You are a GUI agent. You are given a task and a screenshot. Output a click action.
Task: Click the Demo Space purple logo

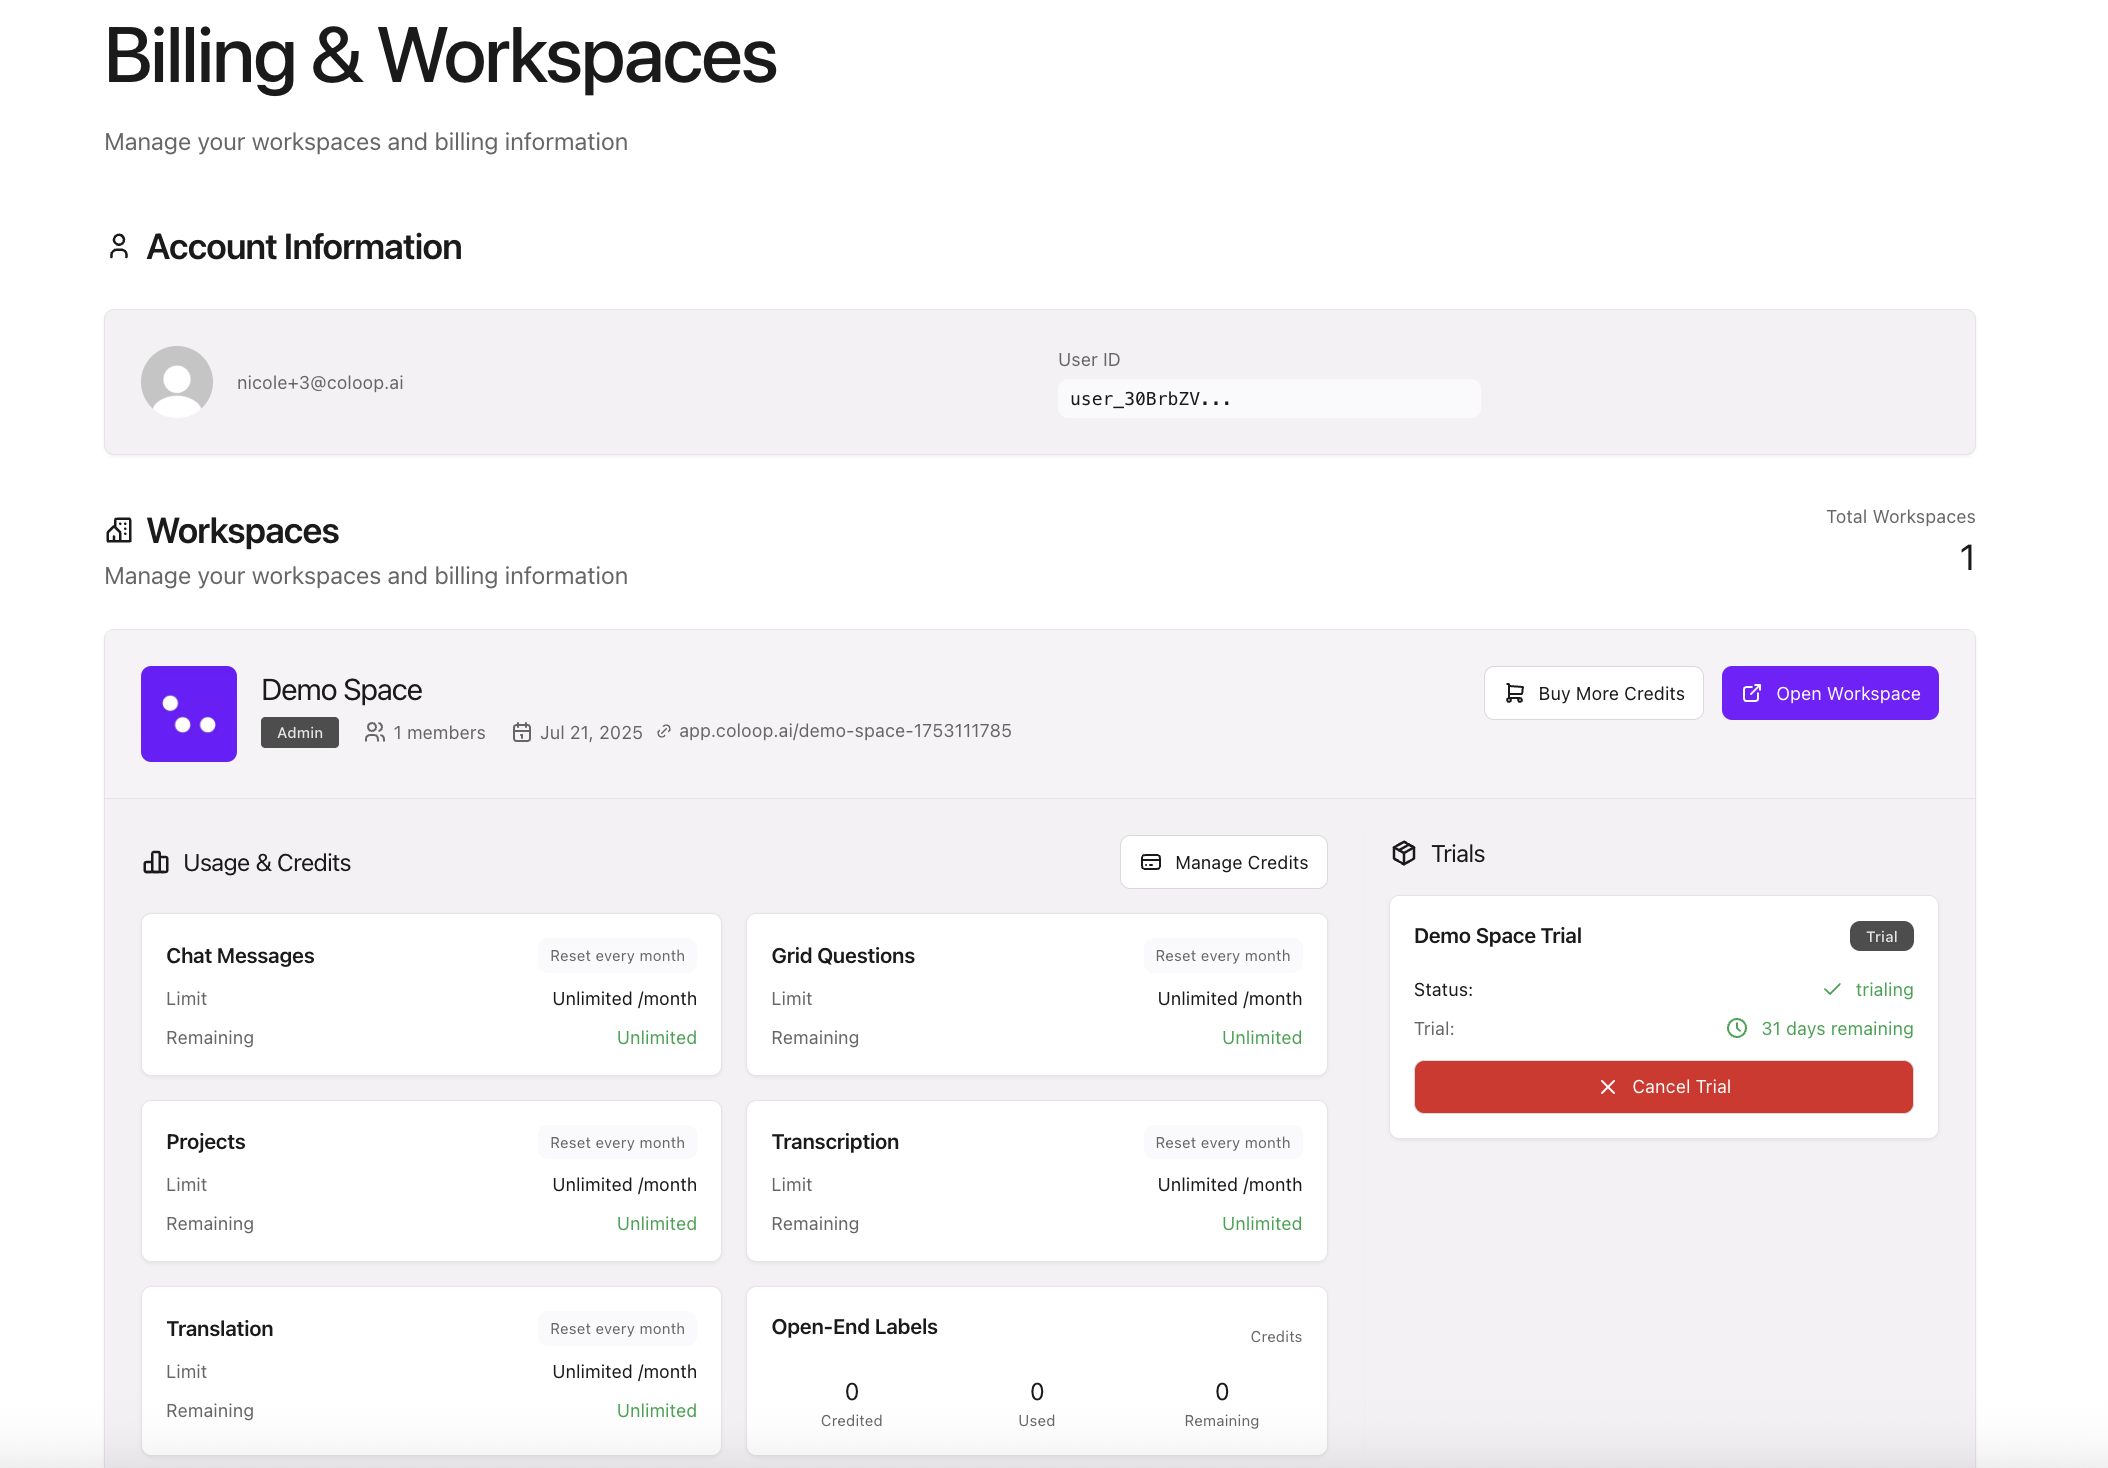[x=189, y=714]
